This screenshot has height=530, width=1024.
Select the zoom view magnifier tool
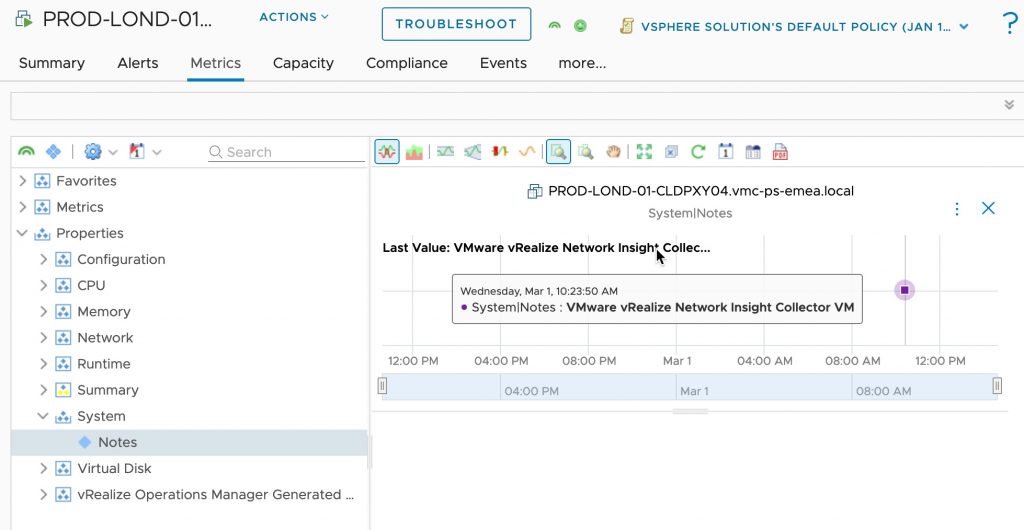coord(558,152)
